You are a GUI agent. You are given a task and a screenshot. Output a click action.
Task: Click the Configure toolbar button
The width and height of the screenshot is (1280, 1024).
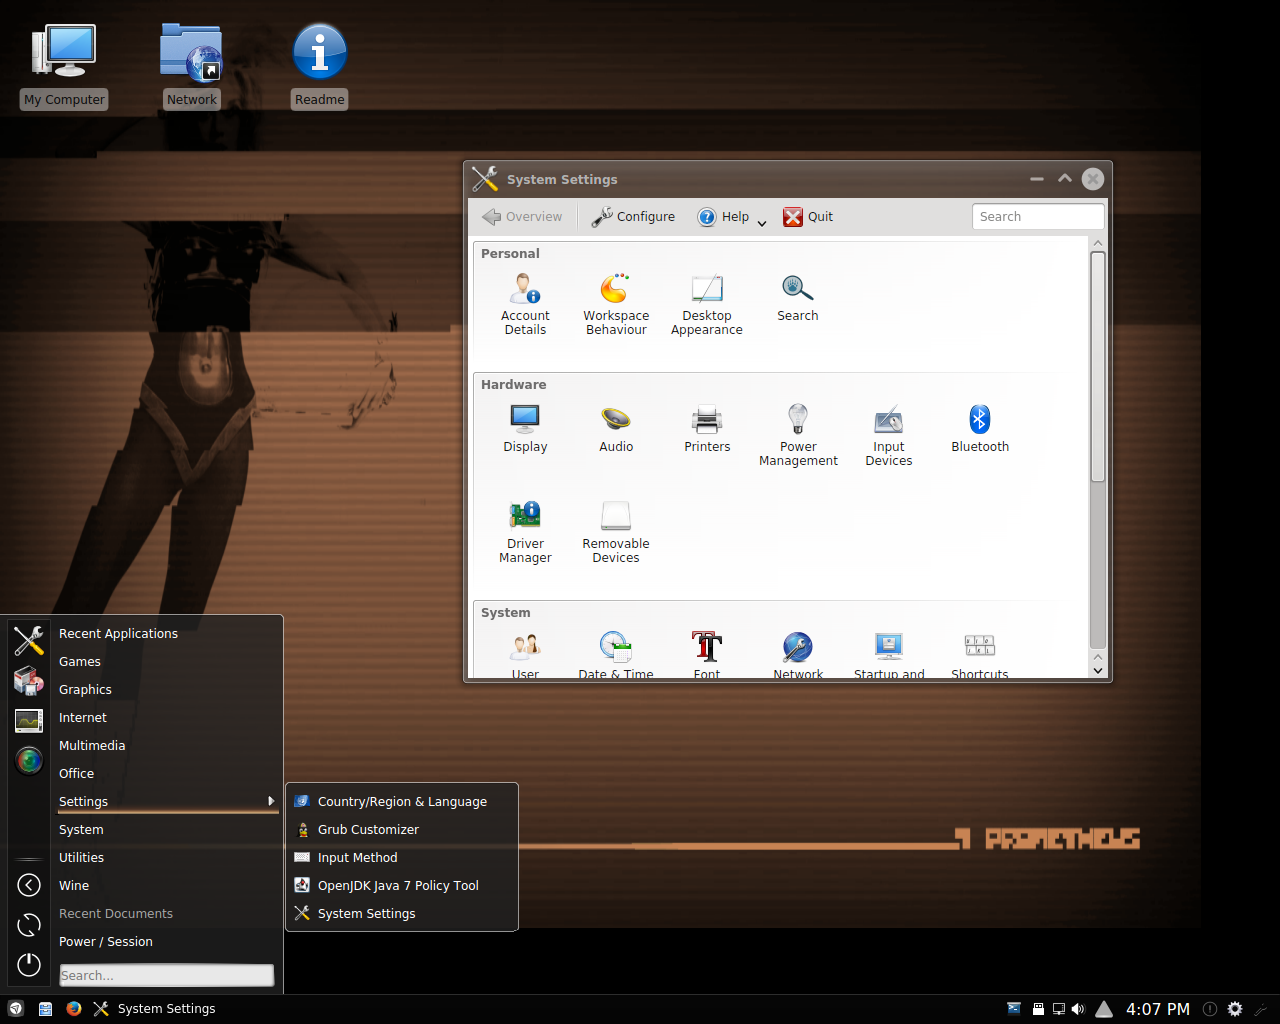[x=633, y=217]
